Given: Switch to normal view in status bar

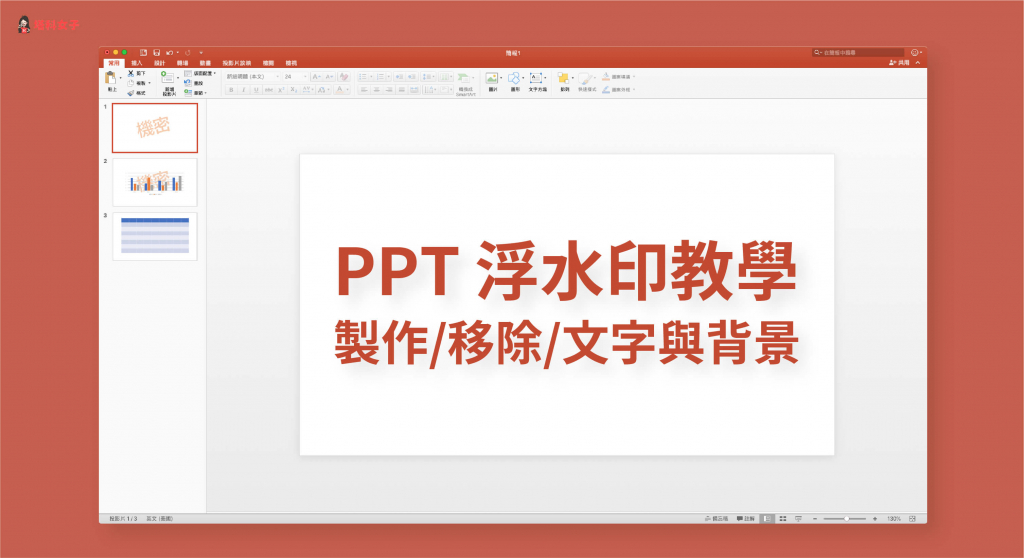Looking at the screenshot, I should tap(766, 519).
